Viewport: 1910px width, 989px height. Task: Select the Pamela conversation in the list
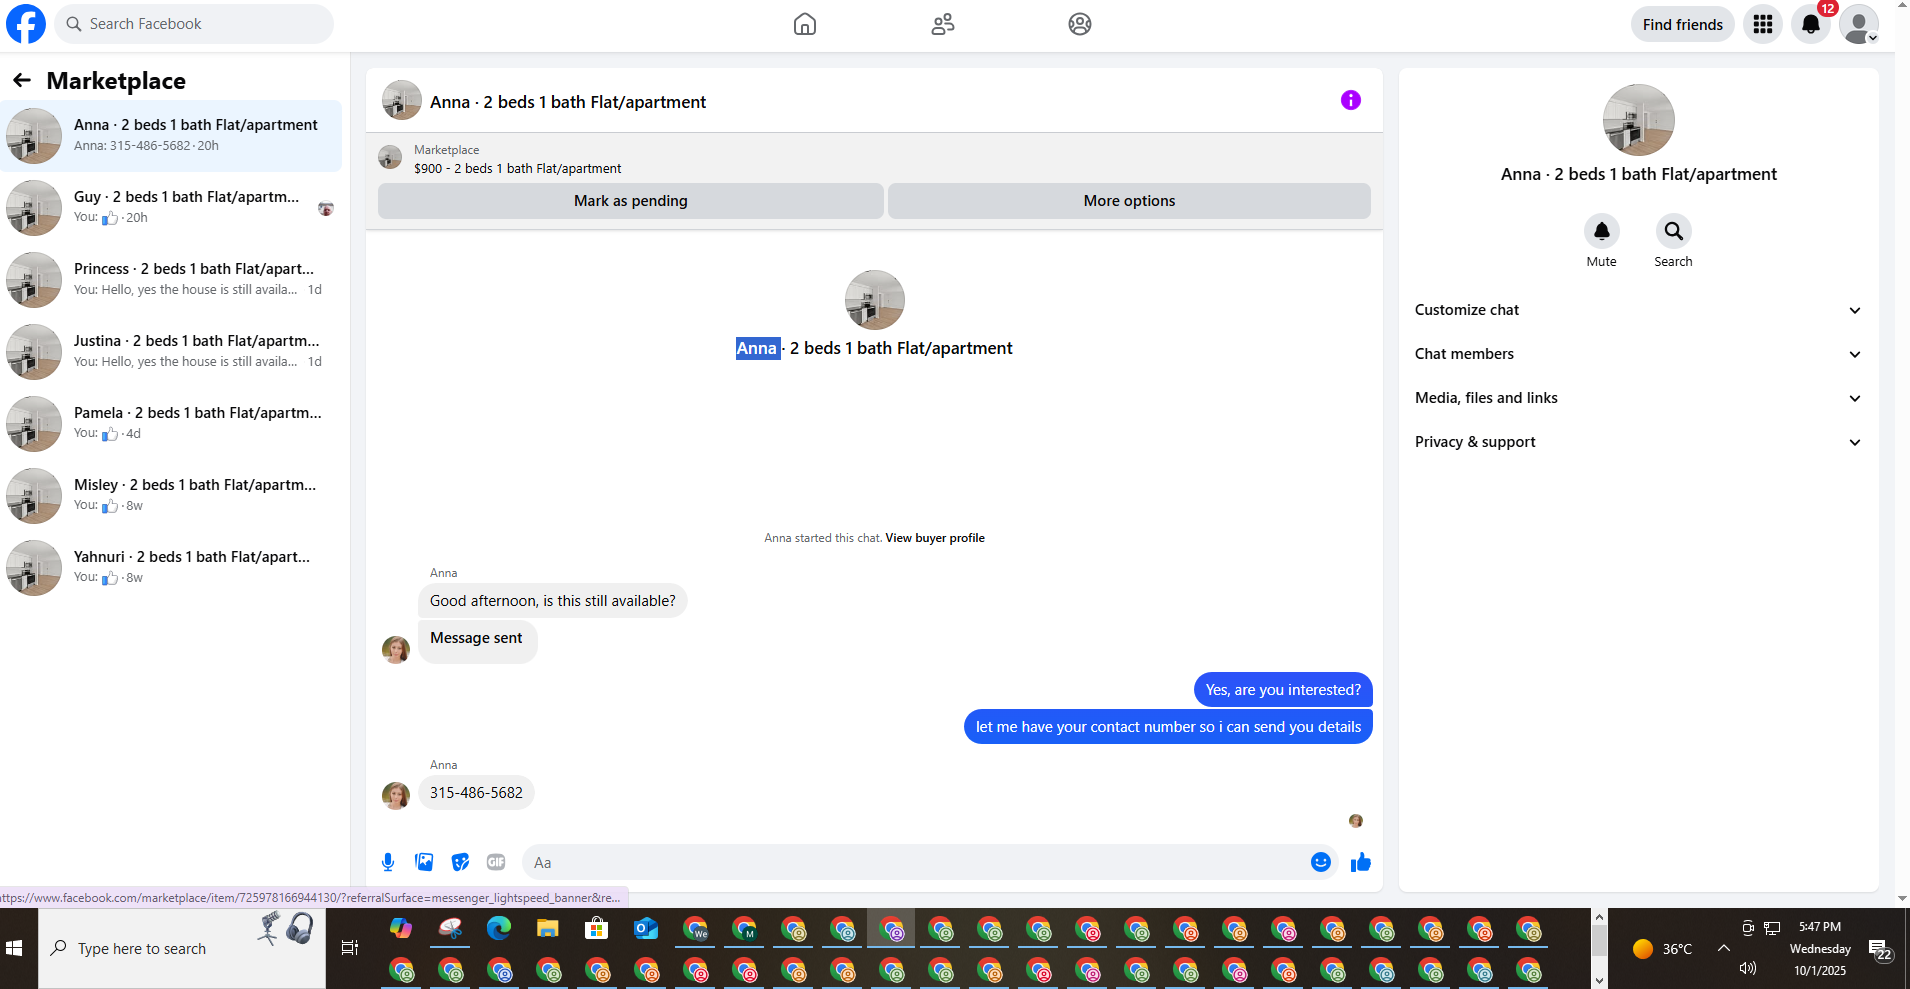pyautogui.click(x=171, y=424)
